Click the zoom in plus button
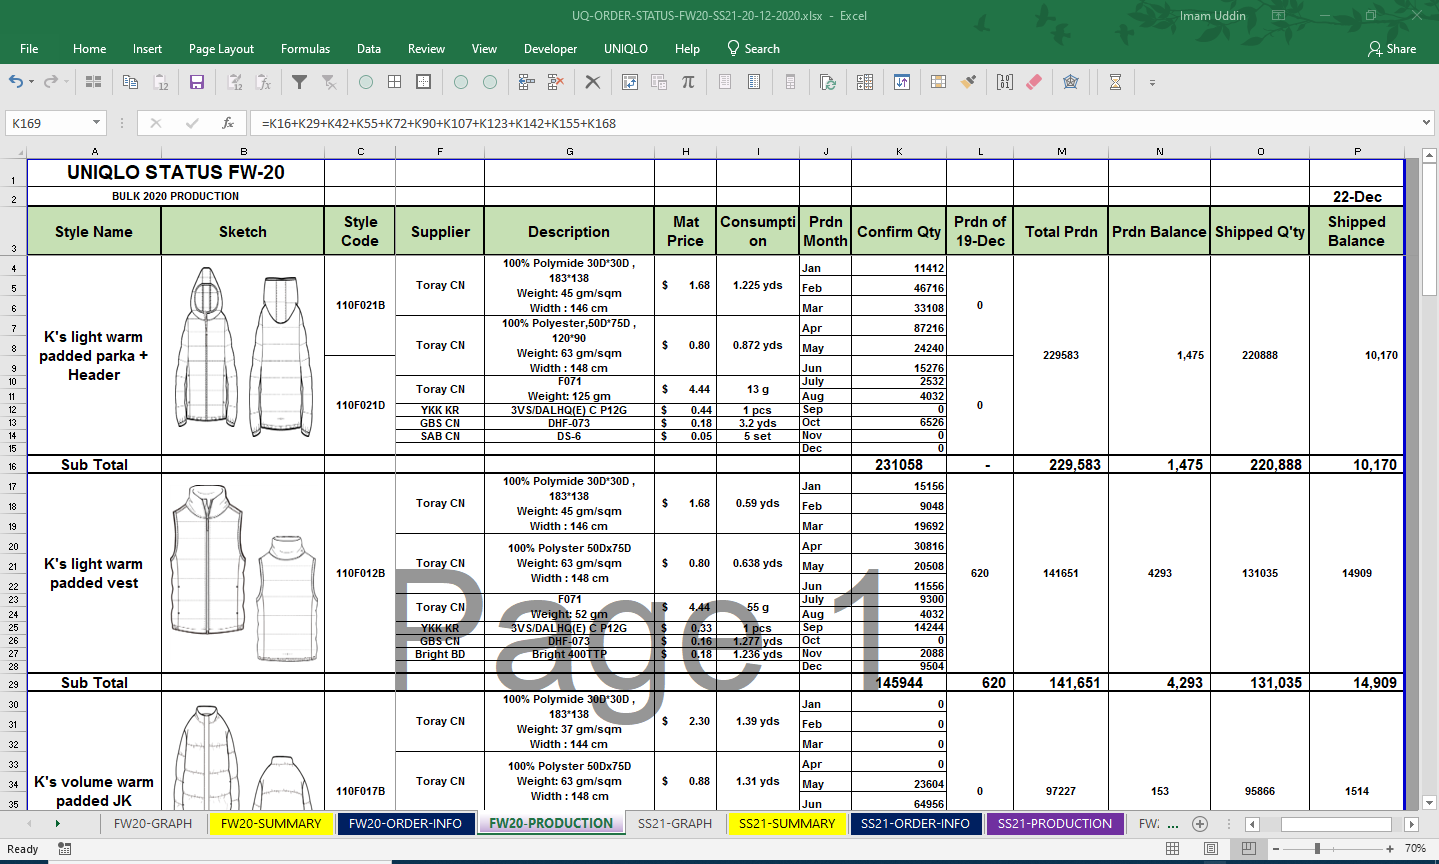Screen dimensions: 1439x864 point(1390,848)
